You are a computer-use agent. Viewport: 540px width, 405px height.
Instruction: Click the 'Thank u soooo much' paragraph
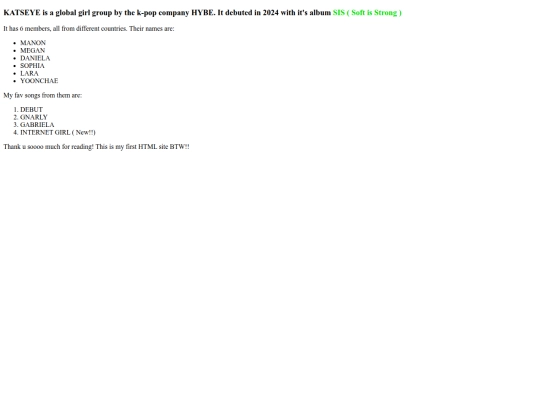96,147
